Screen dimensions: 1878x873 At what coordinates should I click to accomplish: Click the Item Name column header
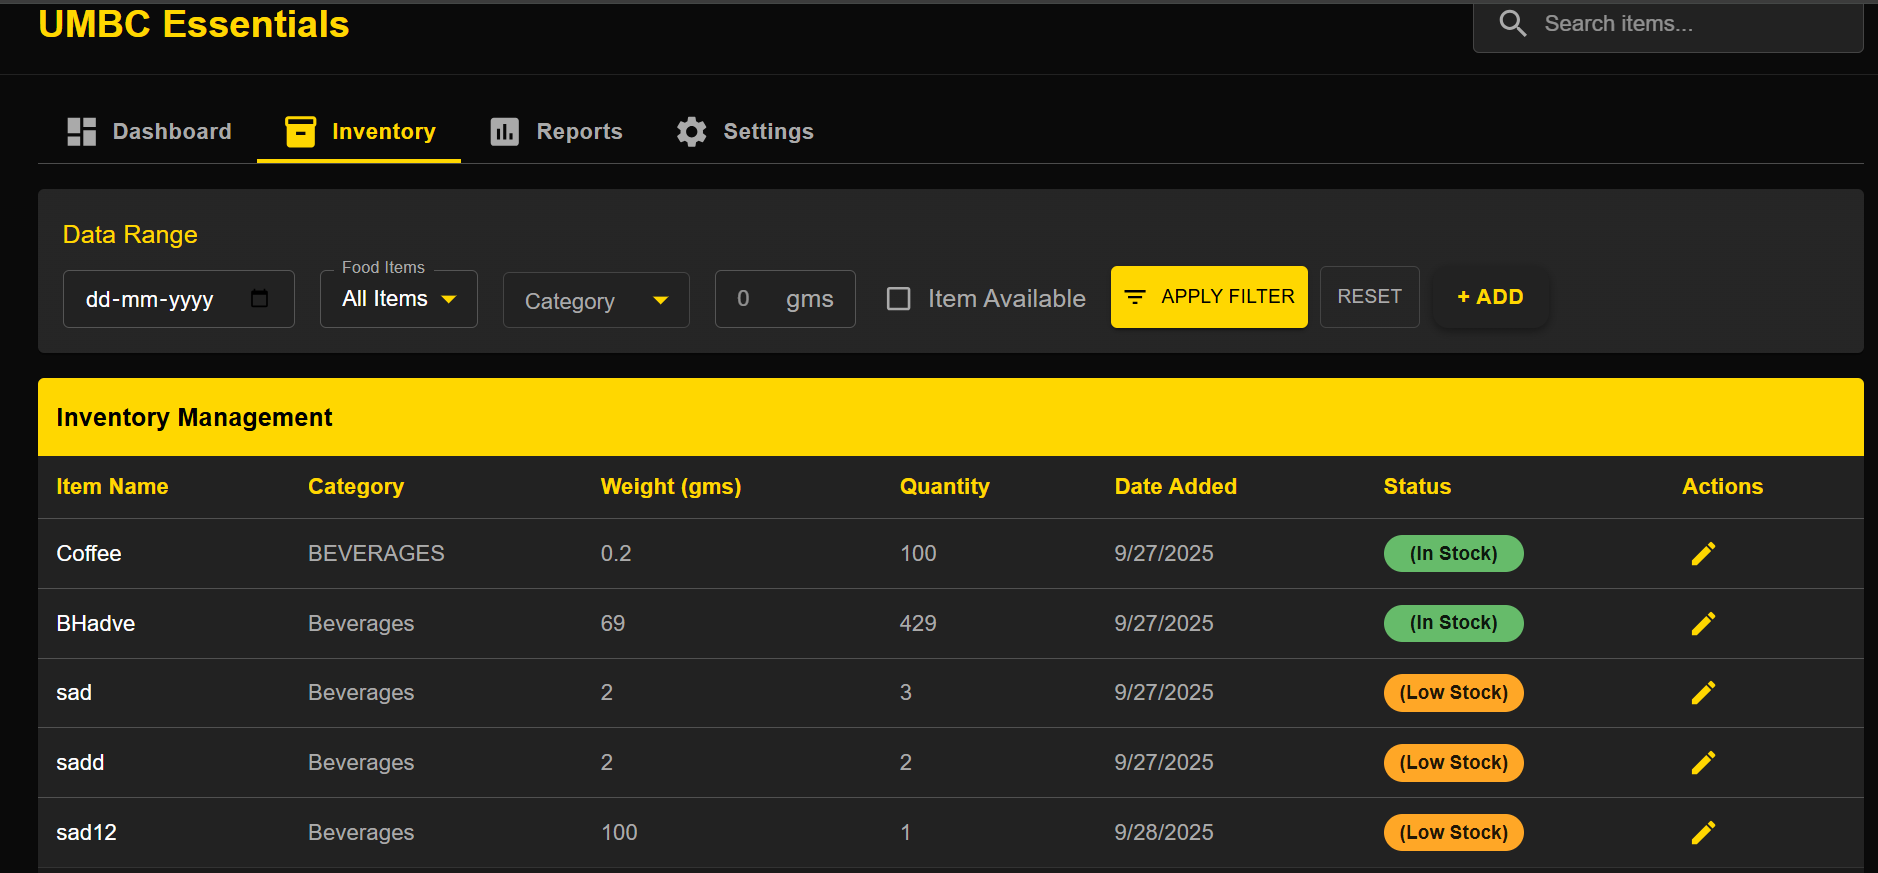(x=112, y=487)
